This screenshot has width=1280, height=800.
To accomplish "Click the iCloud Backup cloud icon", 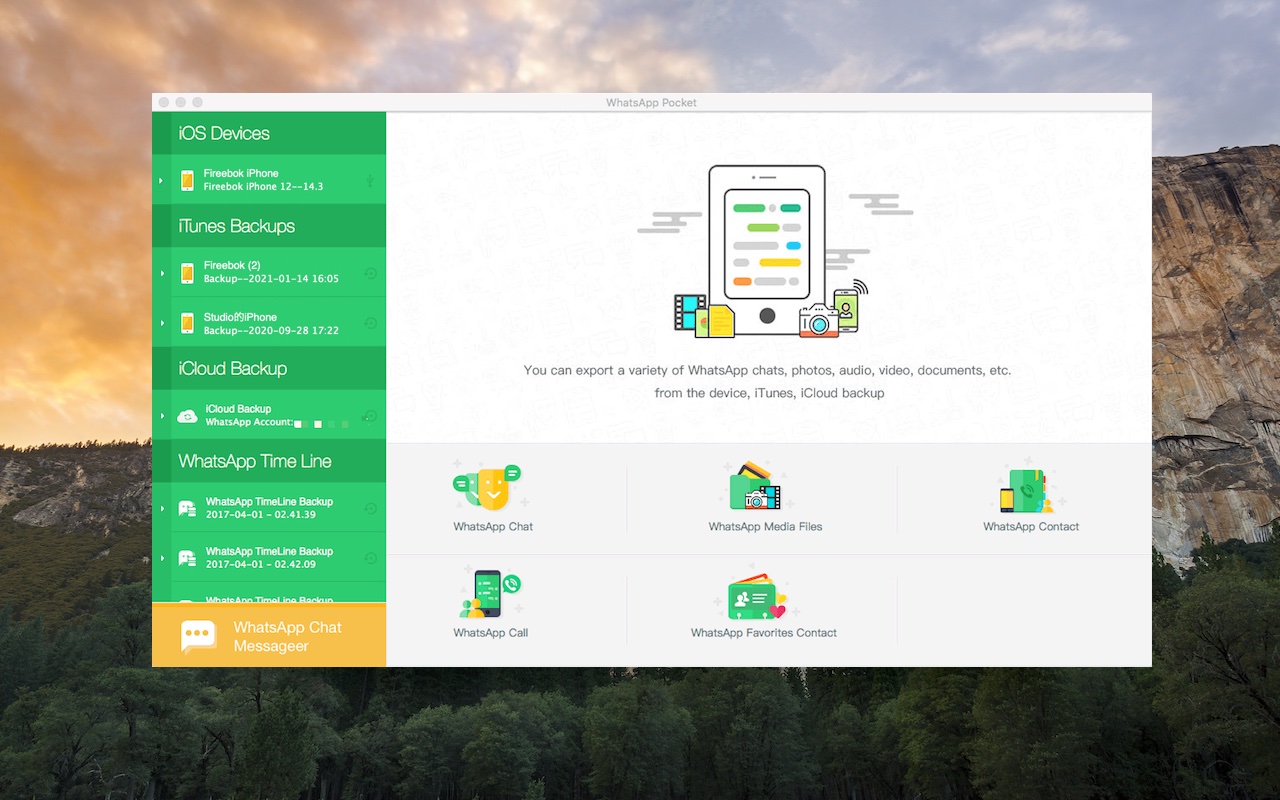I will click(187, 416).
